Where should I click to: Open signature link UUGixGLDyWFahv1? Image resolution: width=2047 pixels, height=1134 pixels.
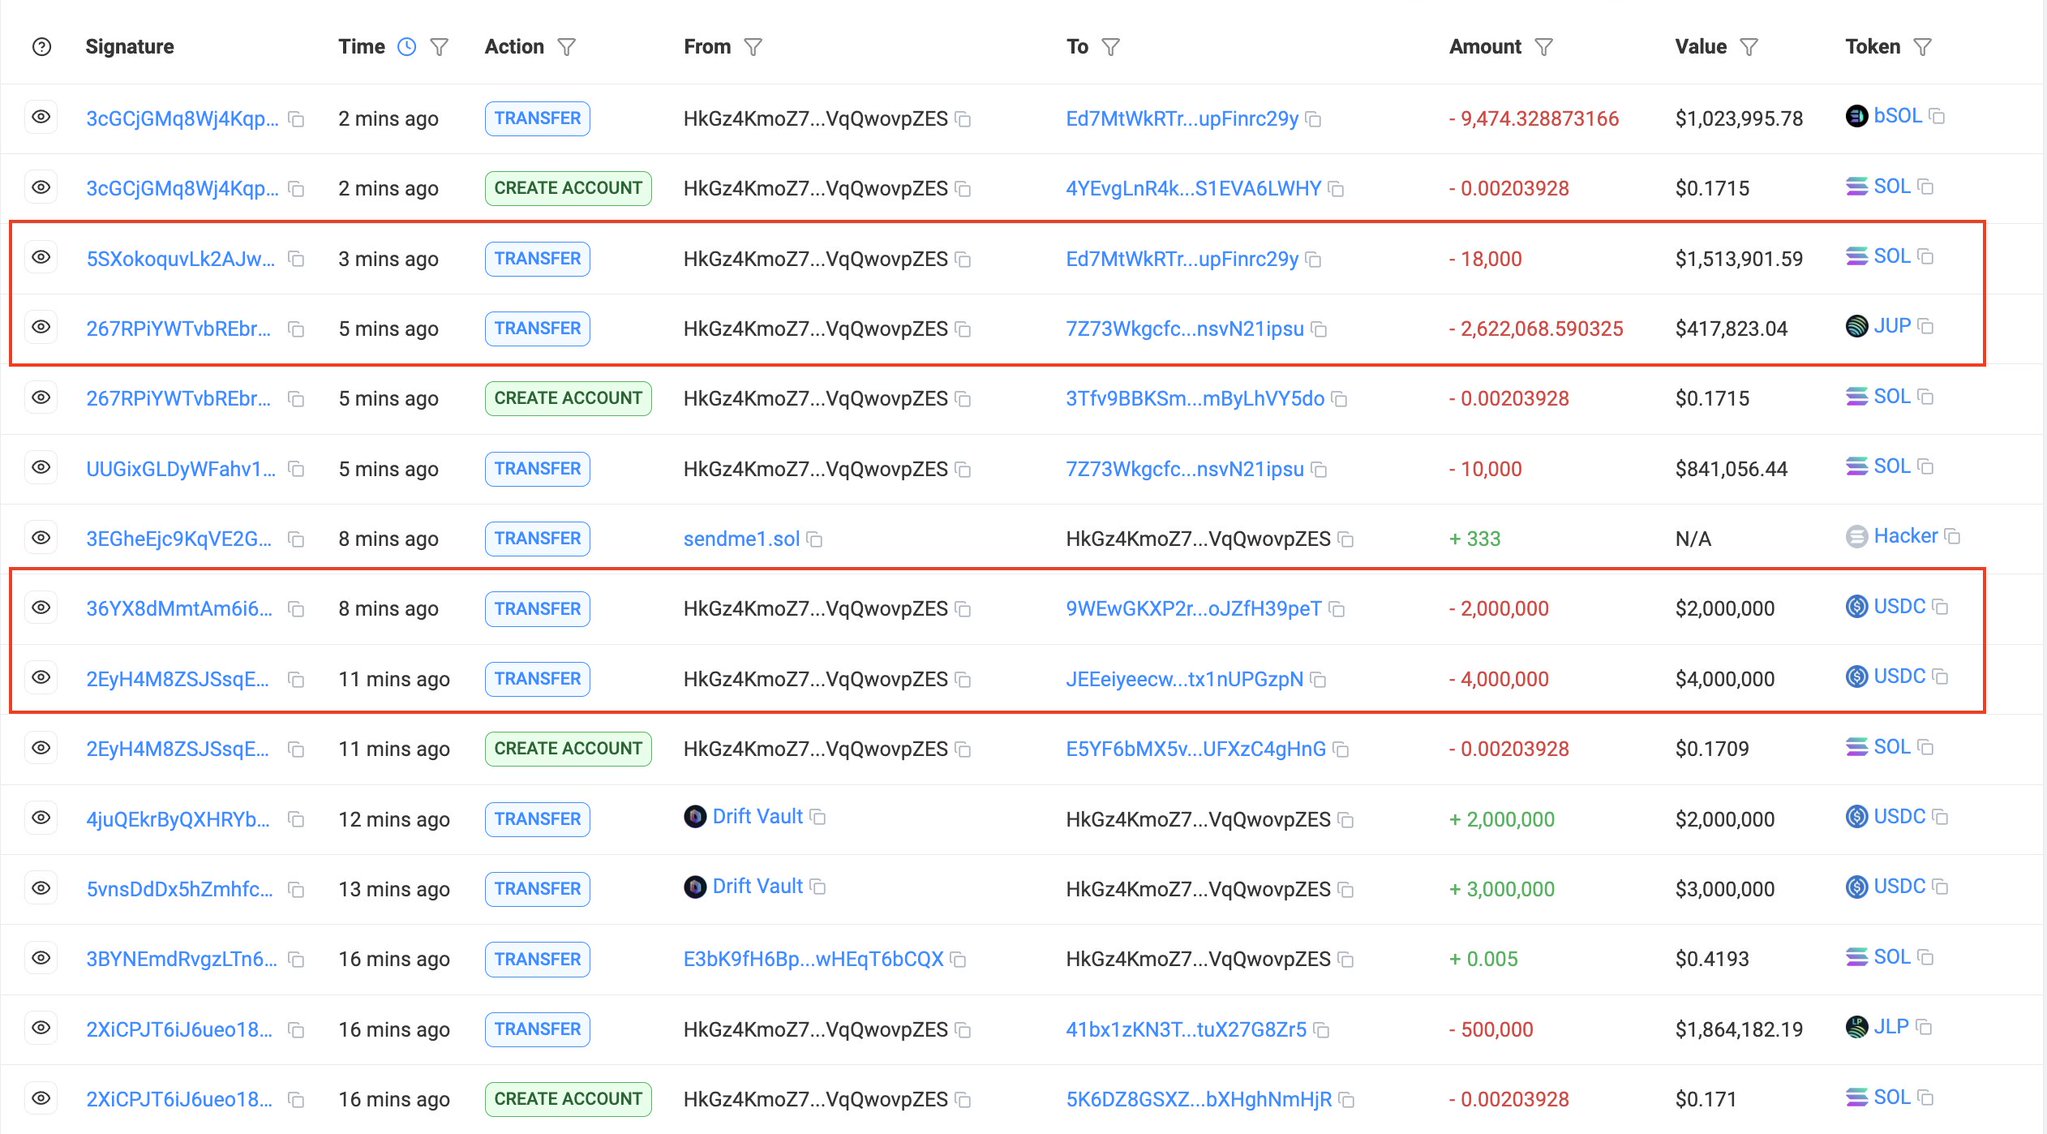[181, 469]
